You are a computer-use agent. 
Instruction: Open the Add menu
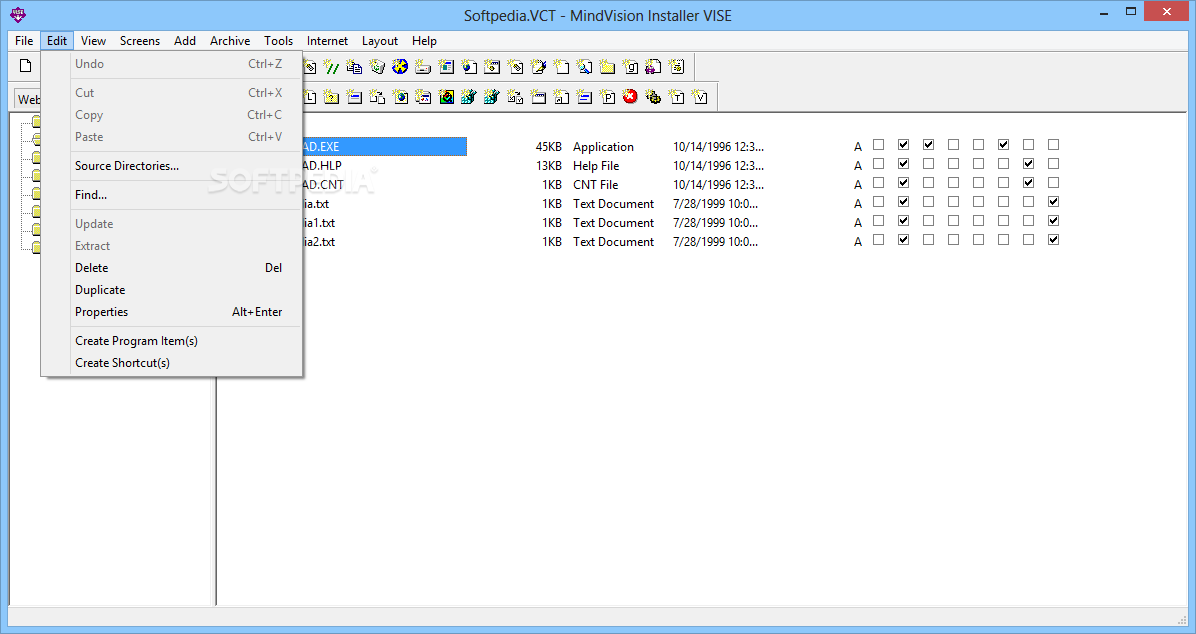tap(185, 40)
